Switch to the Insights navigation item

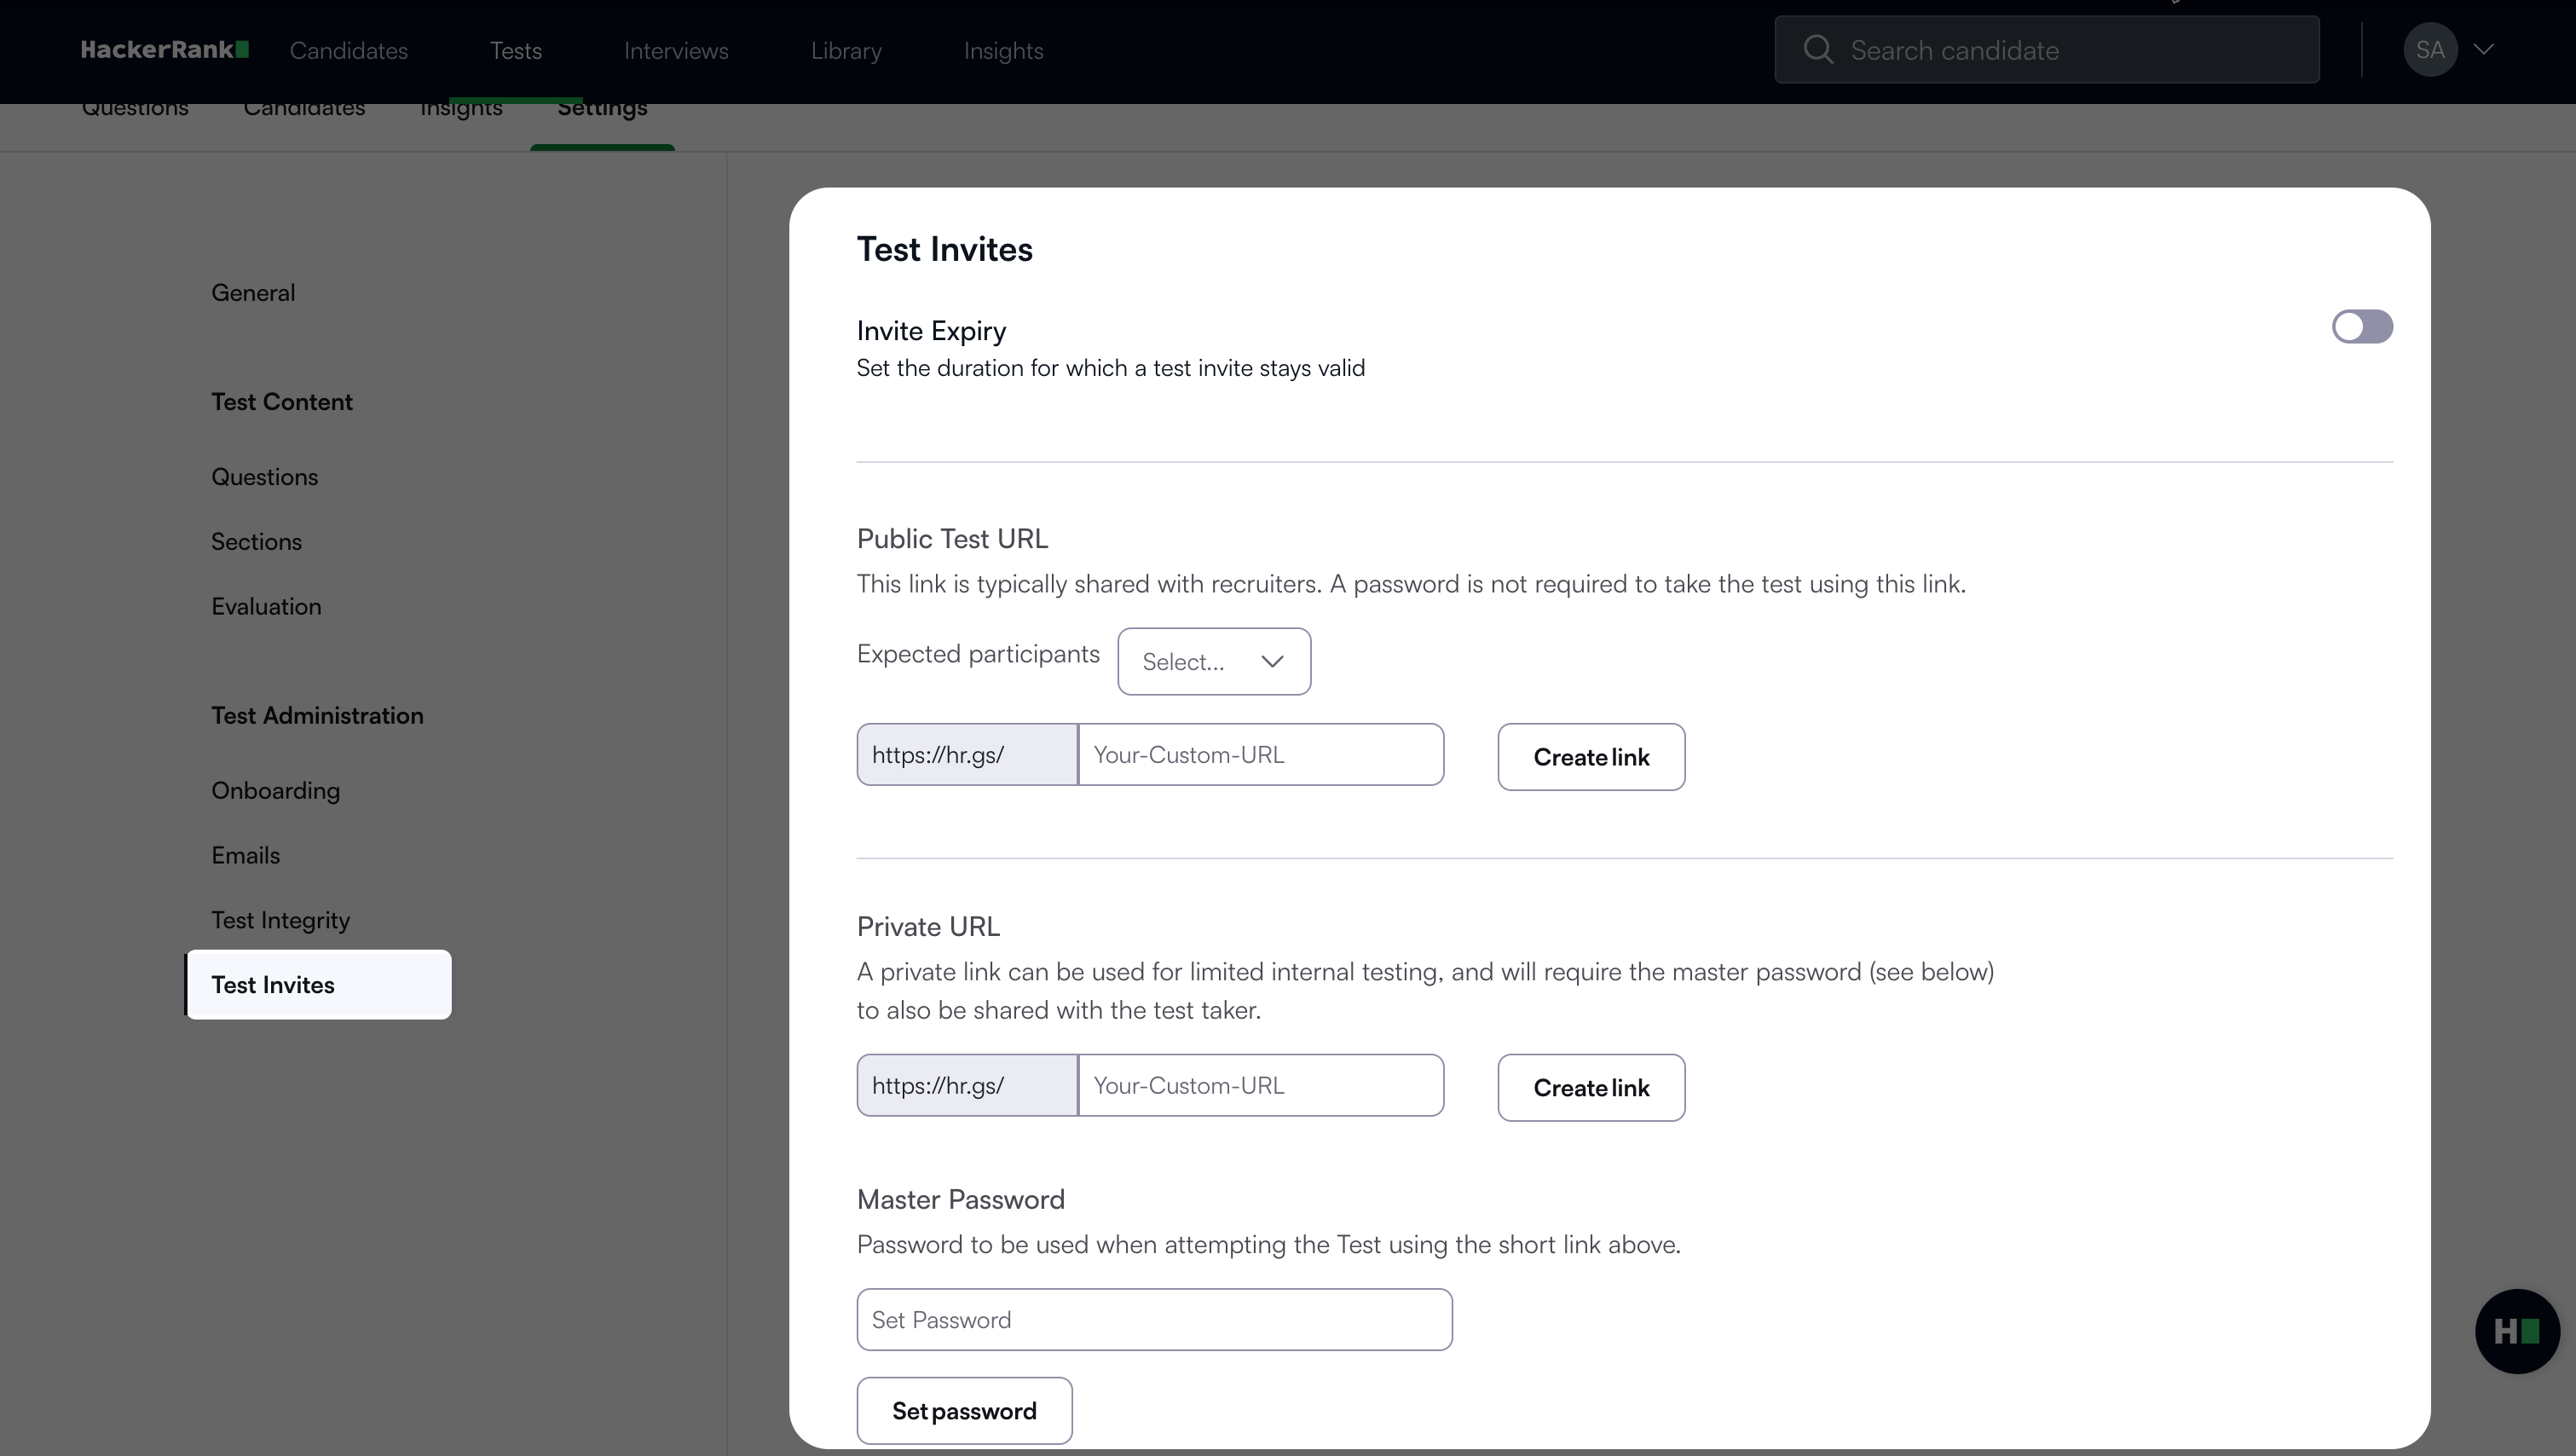click(1003, 51)
